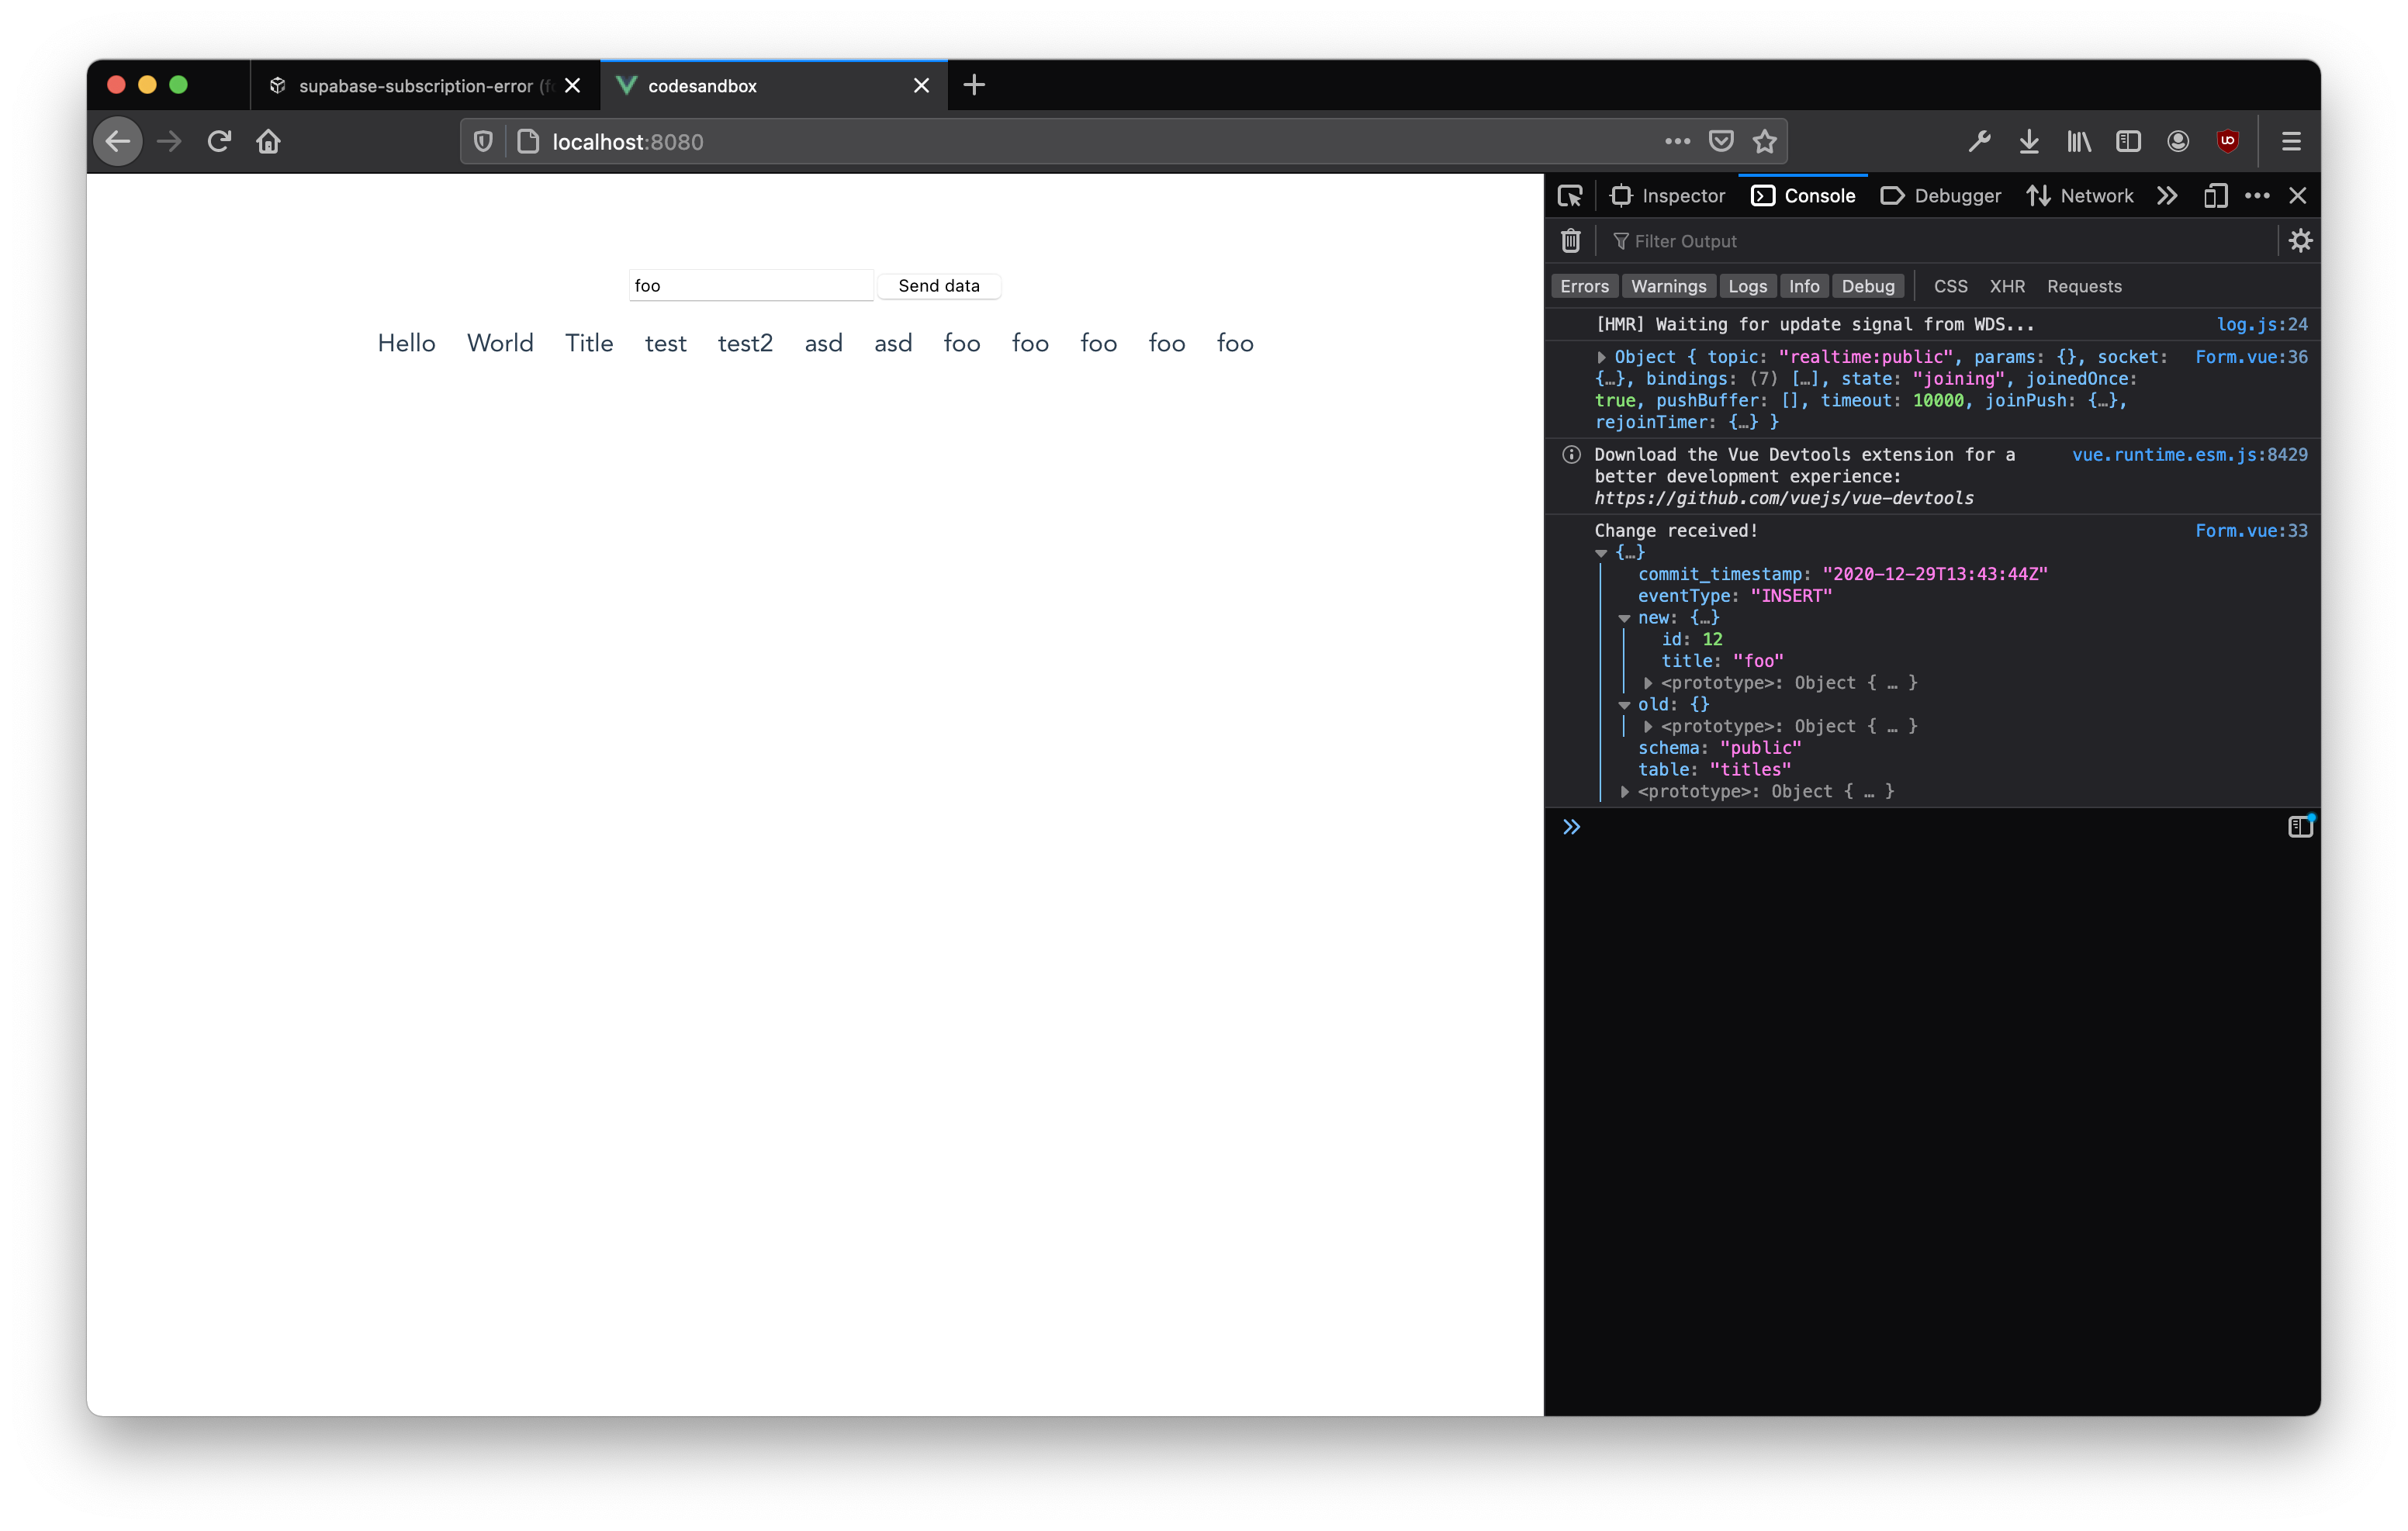Expand the realtime:public Object log entry
Screen dimensions: 2408x1531
1601,357
